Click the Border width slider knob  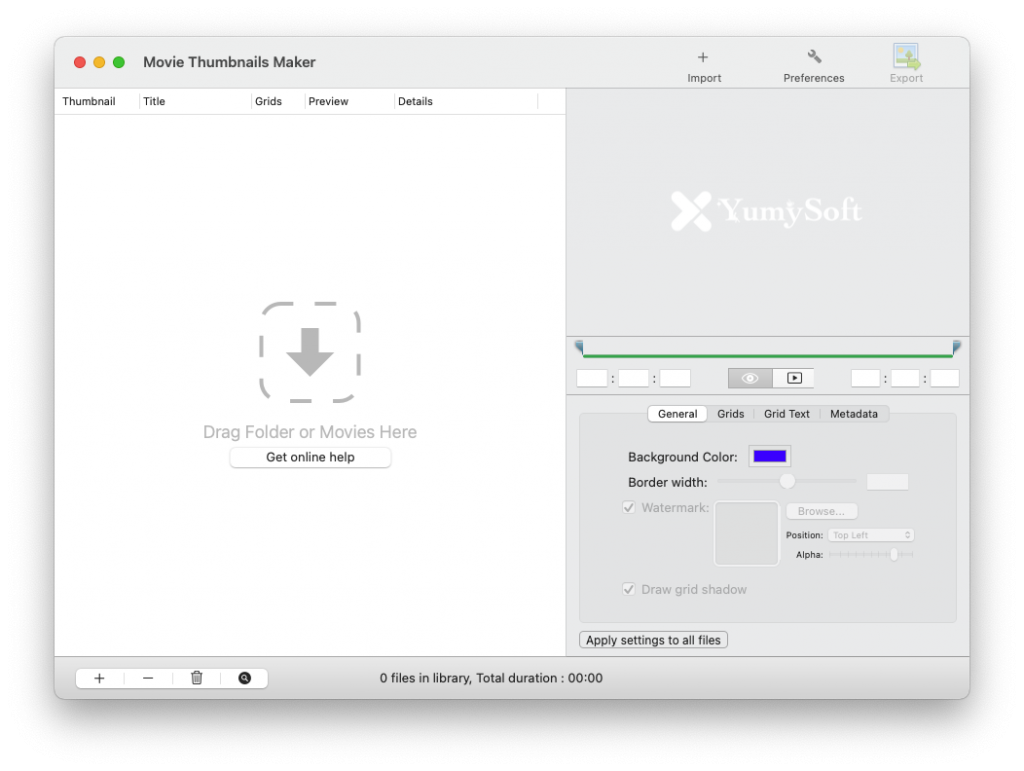pos(788,482)
